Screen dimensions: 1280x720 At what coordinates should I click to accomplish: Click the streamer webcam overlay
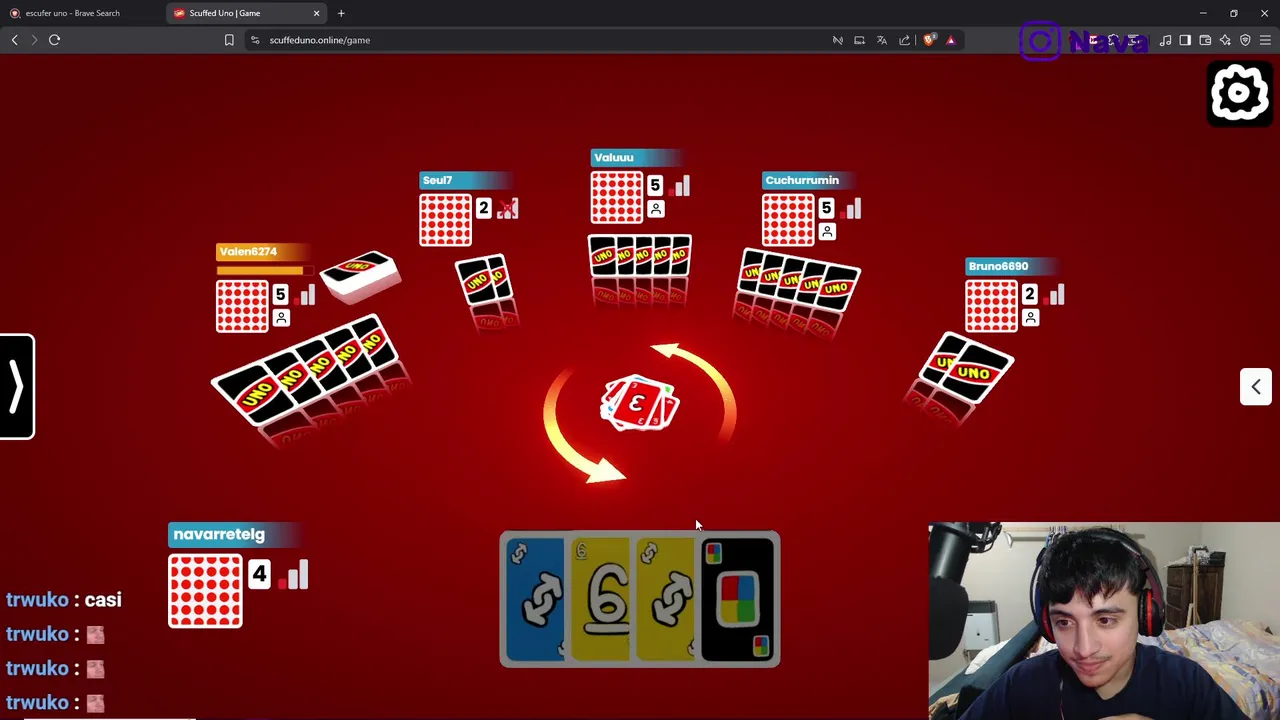point(1104,621)
